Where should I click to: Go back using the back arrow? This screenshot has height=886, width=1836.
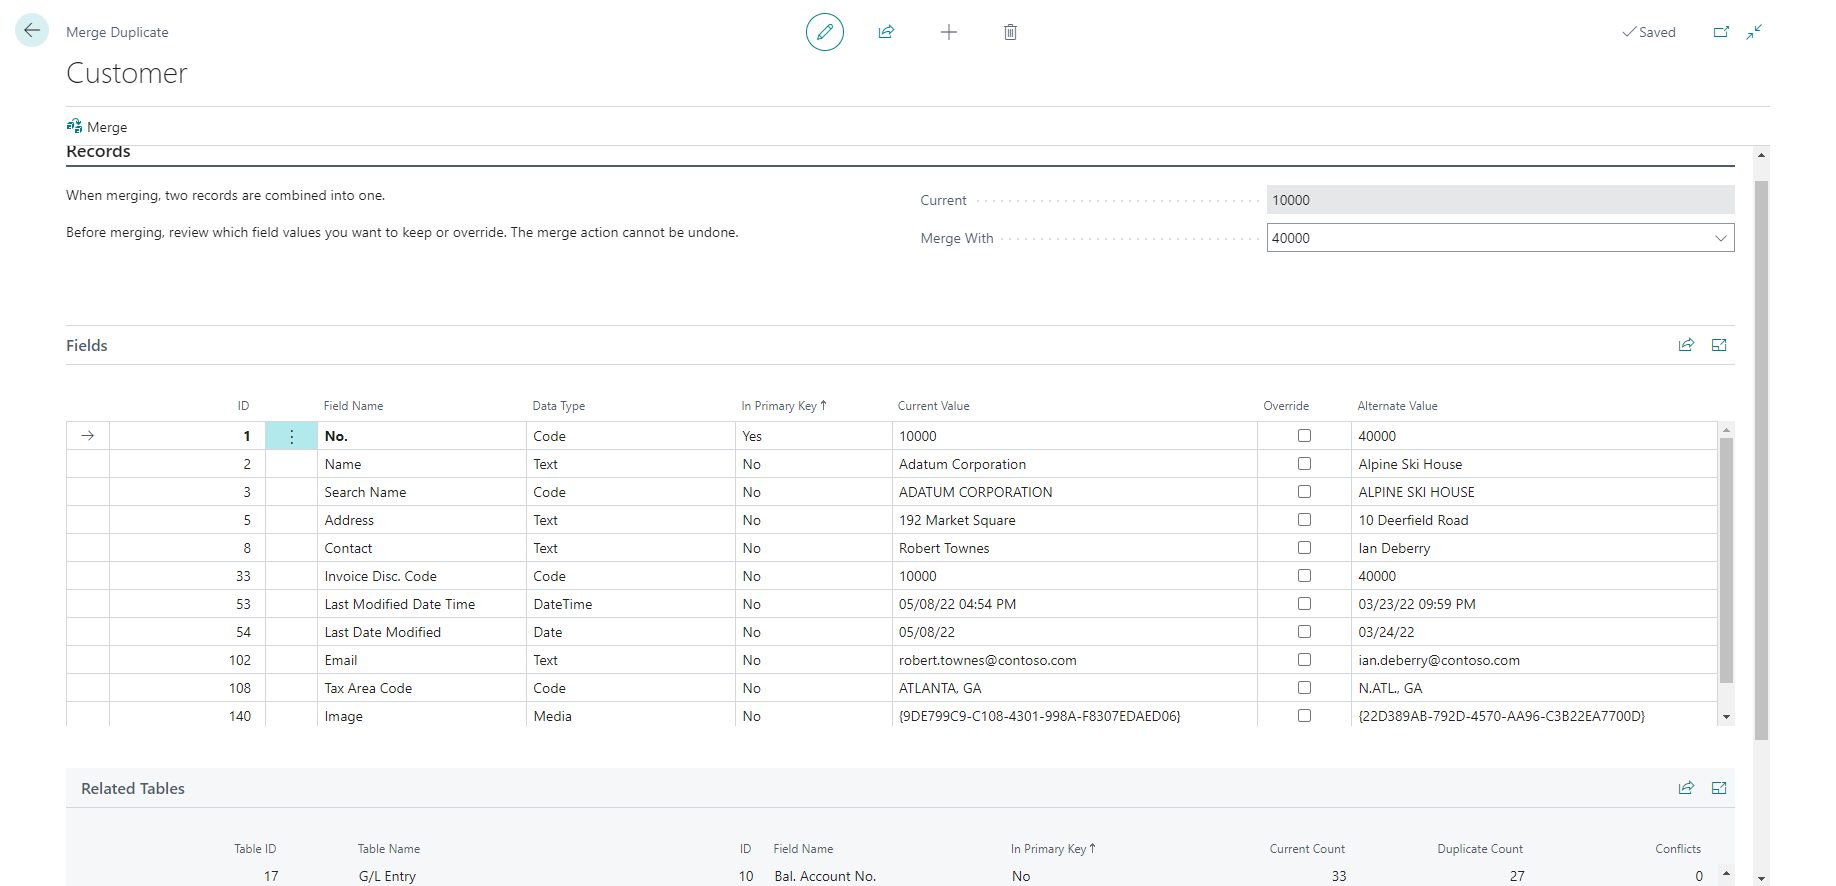[x=32, y=31]
